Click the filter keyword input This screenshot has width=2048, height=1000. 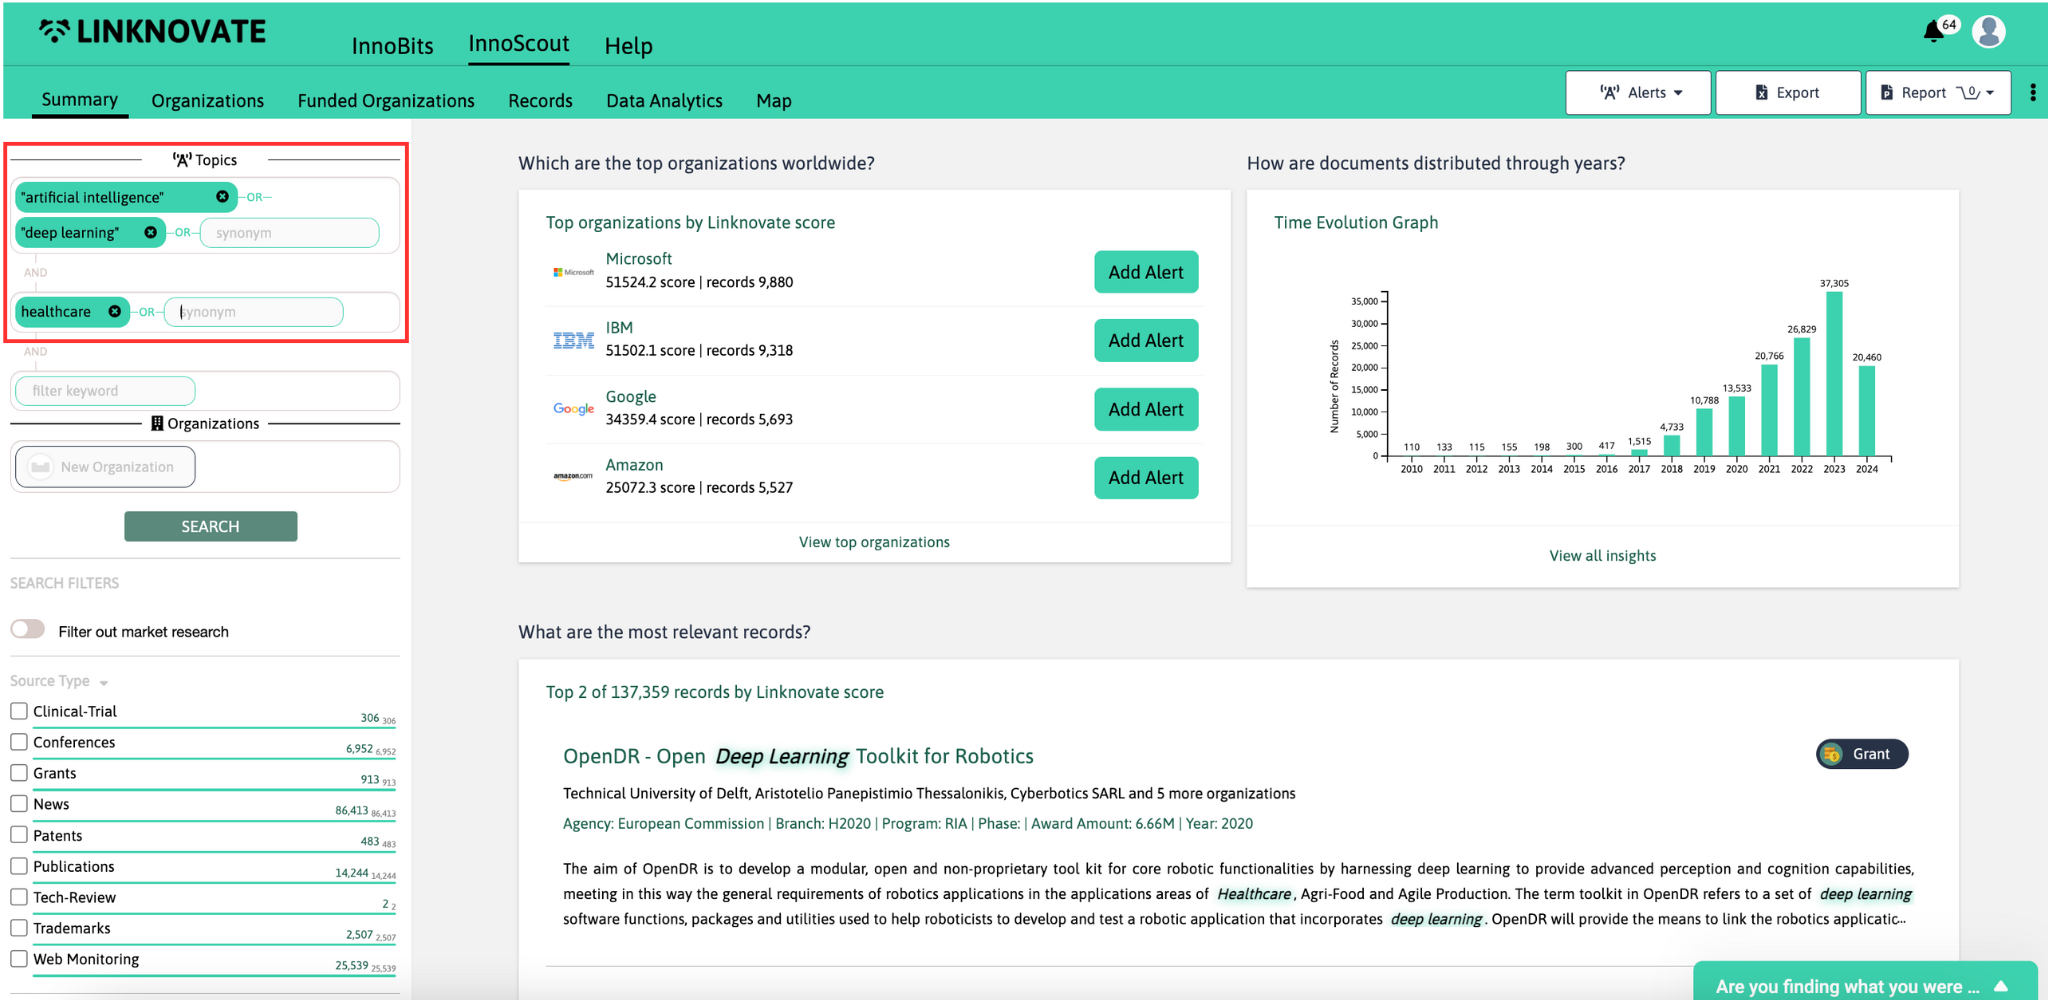(105, 391)
